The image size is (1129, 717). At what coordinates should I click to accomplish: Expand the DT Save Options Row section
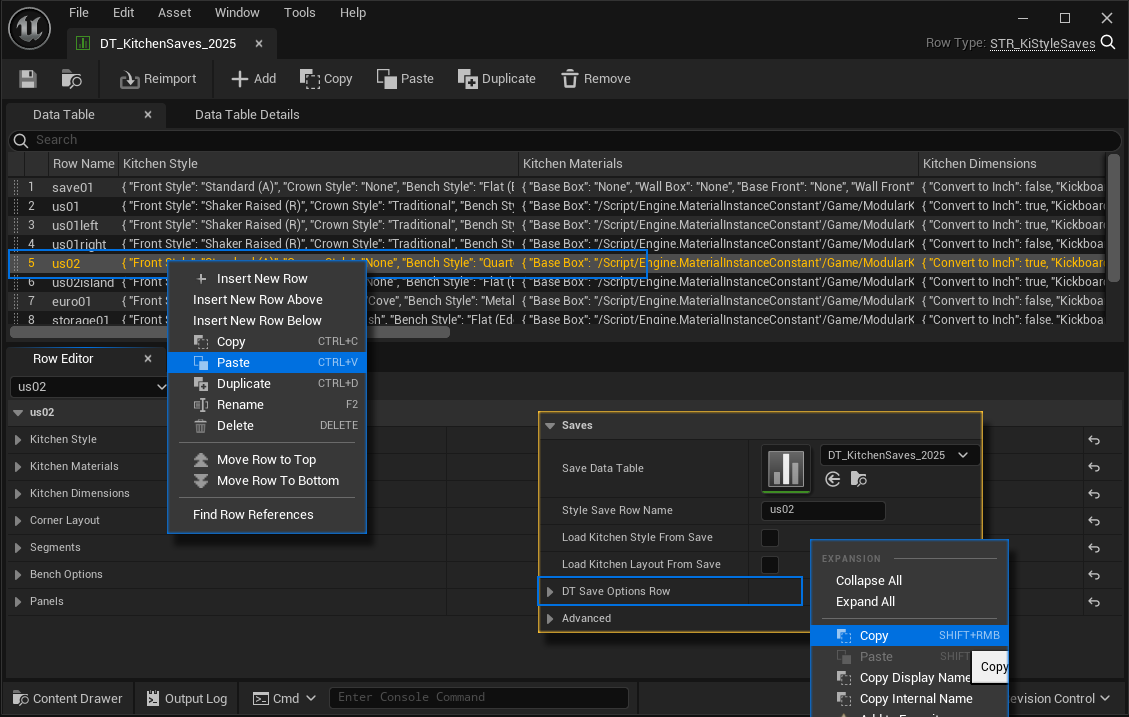(550, 592)
